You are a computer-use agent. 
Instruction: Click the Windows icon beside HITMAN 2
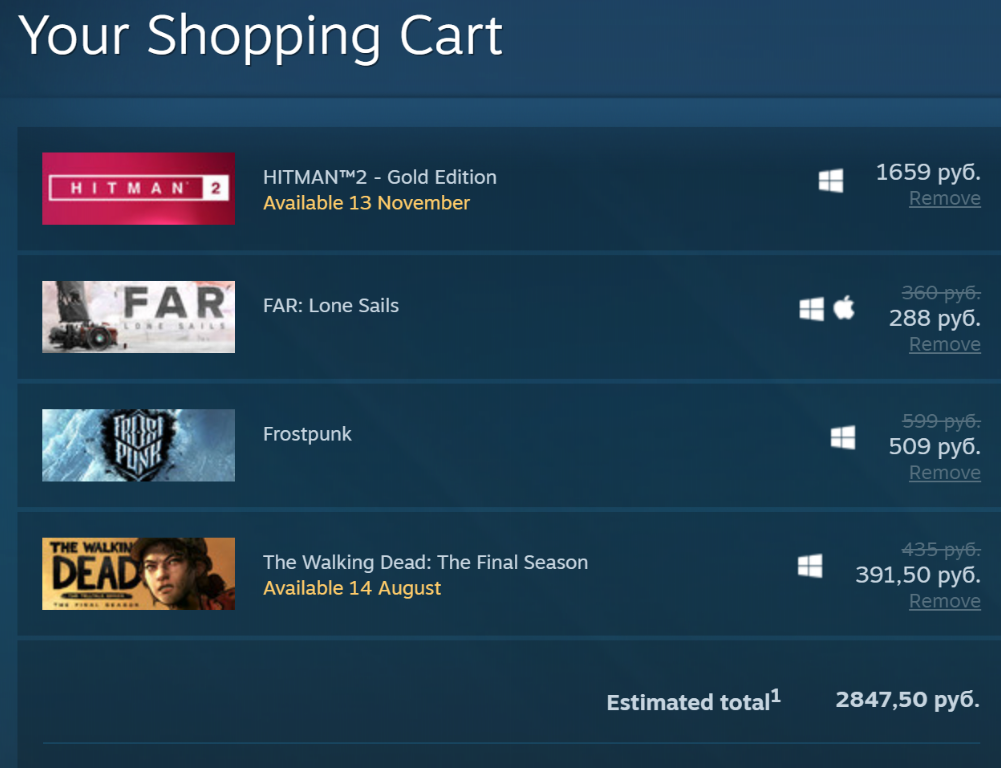click(x=831, y=181)
